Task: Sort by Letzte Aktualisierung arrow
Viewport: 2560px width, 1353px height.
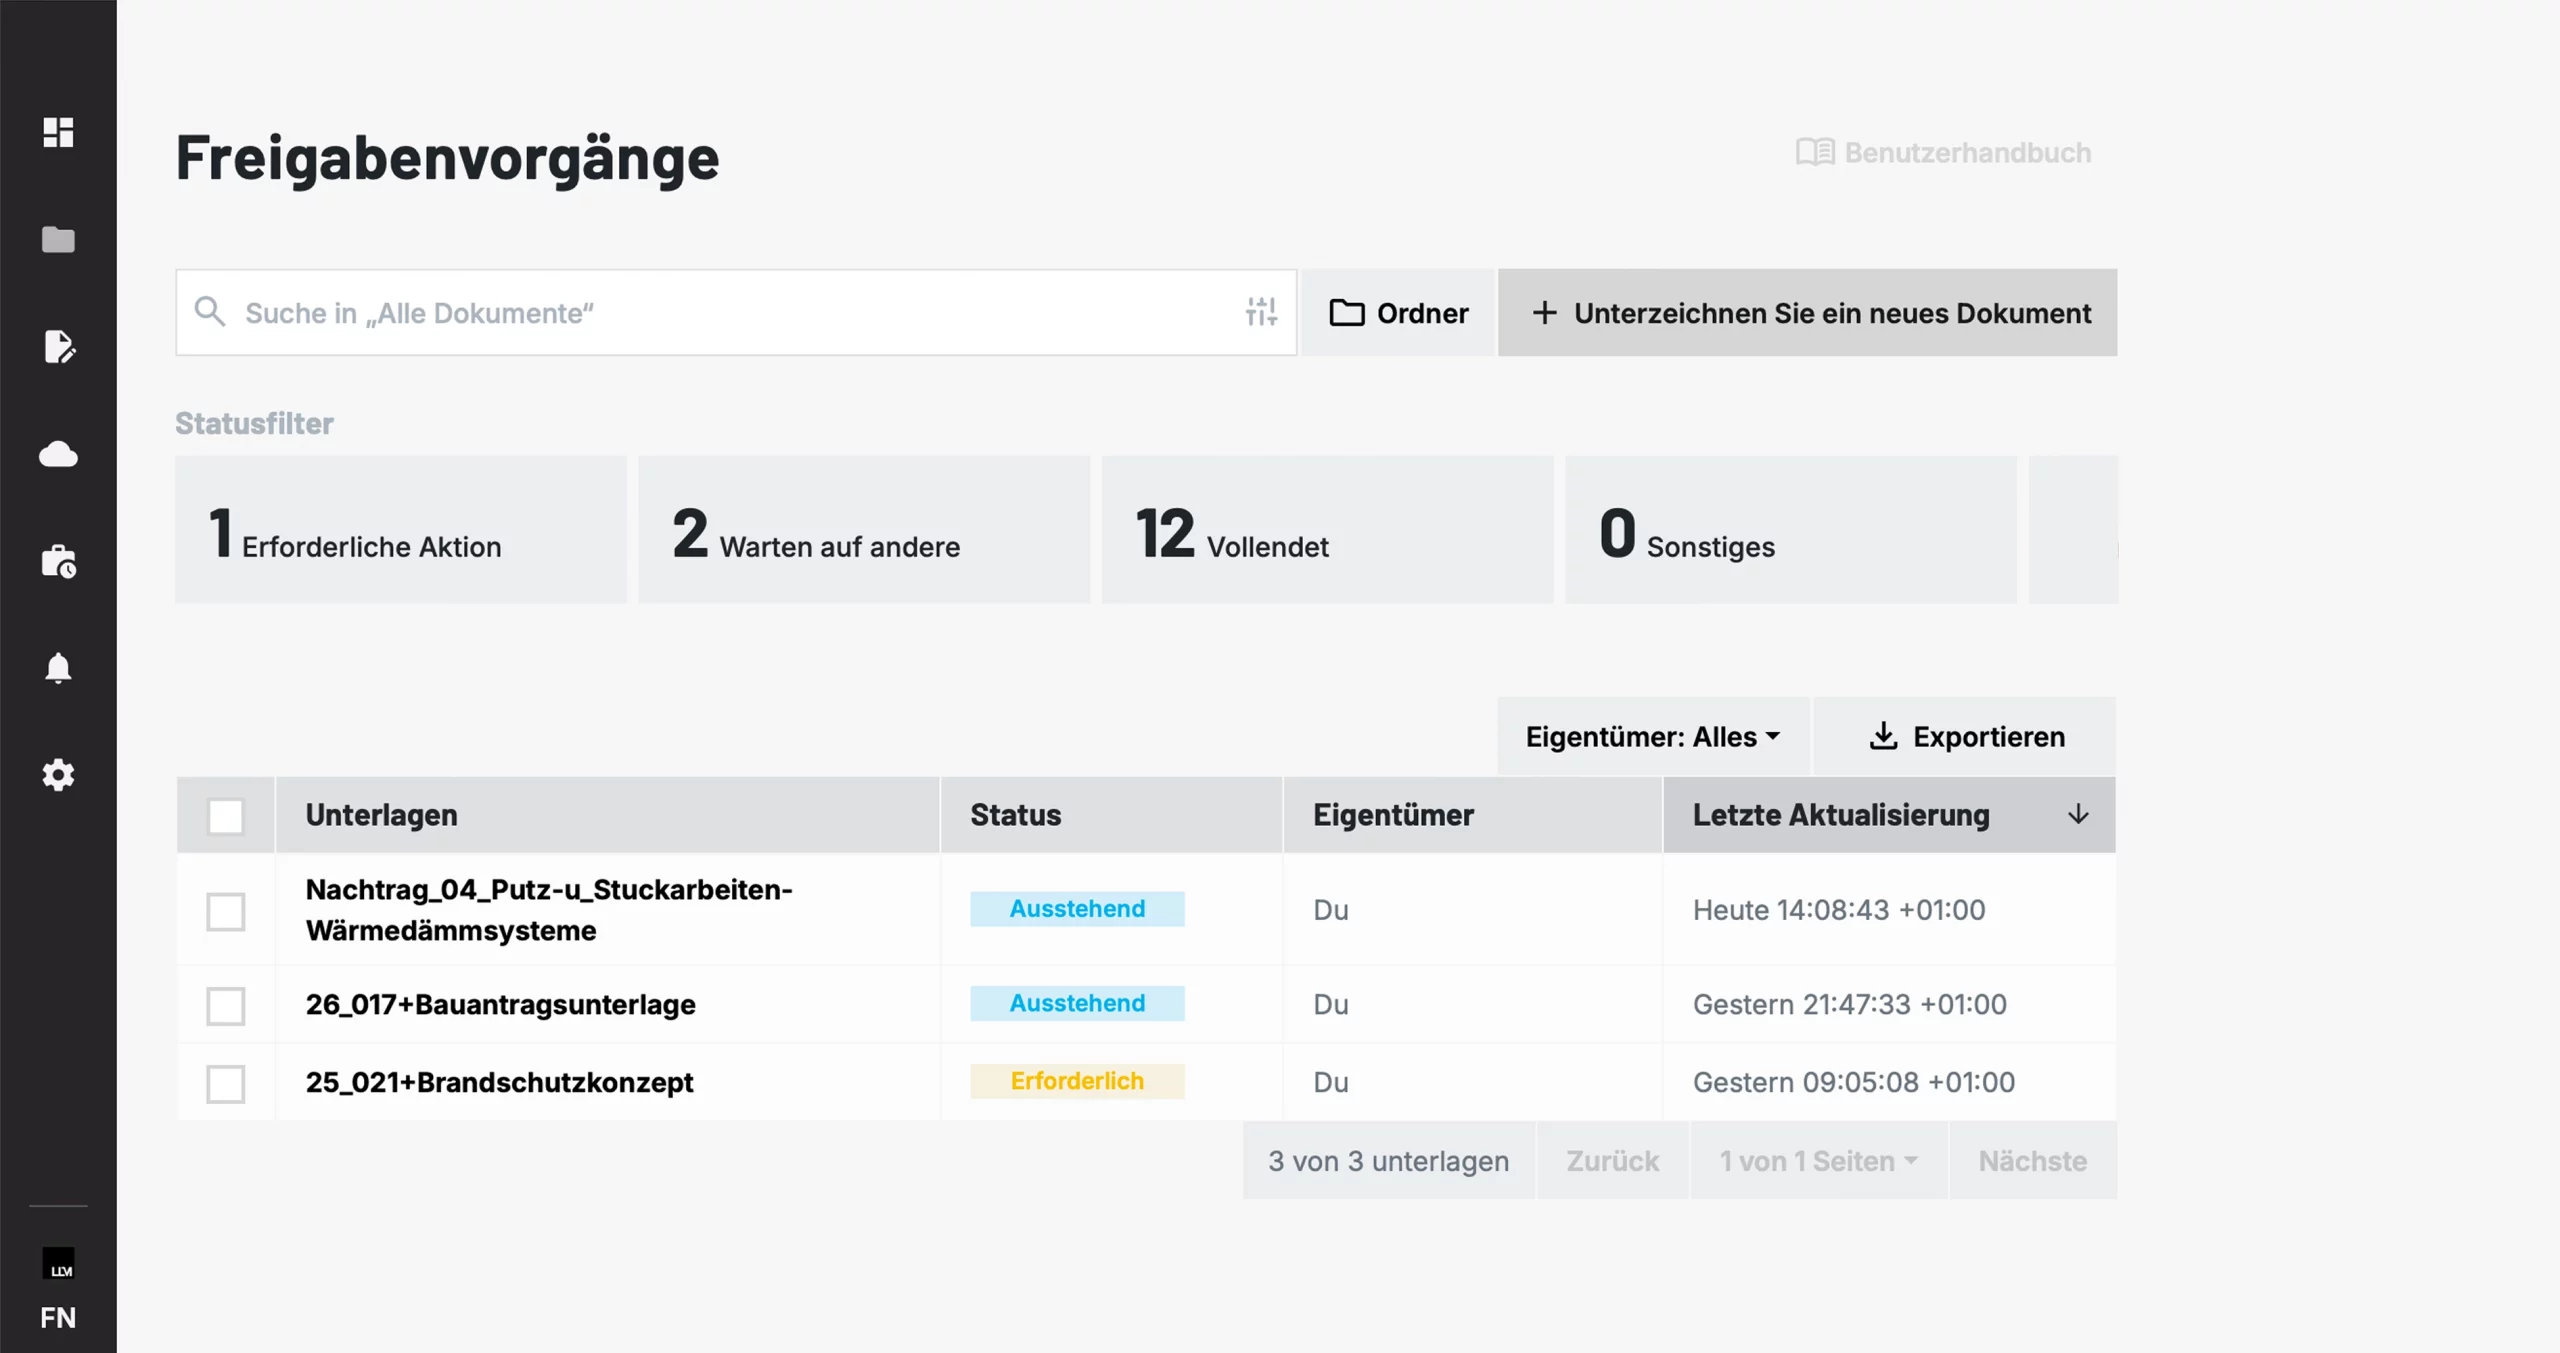Action: 2078,815
